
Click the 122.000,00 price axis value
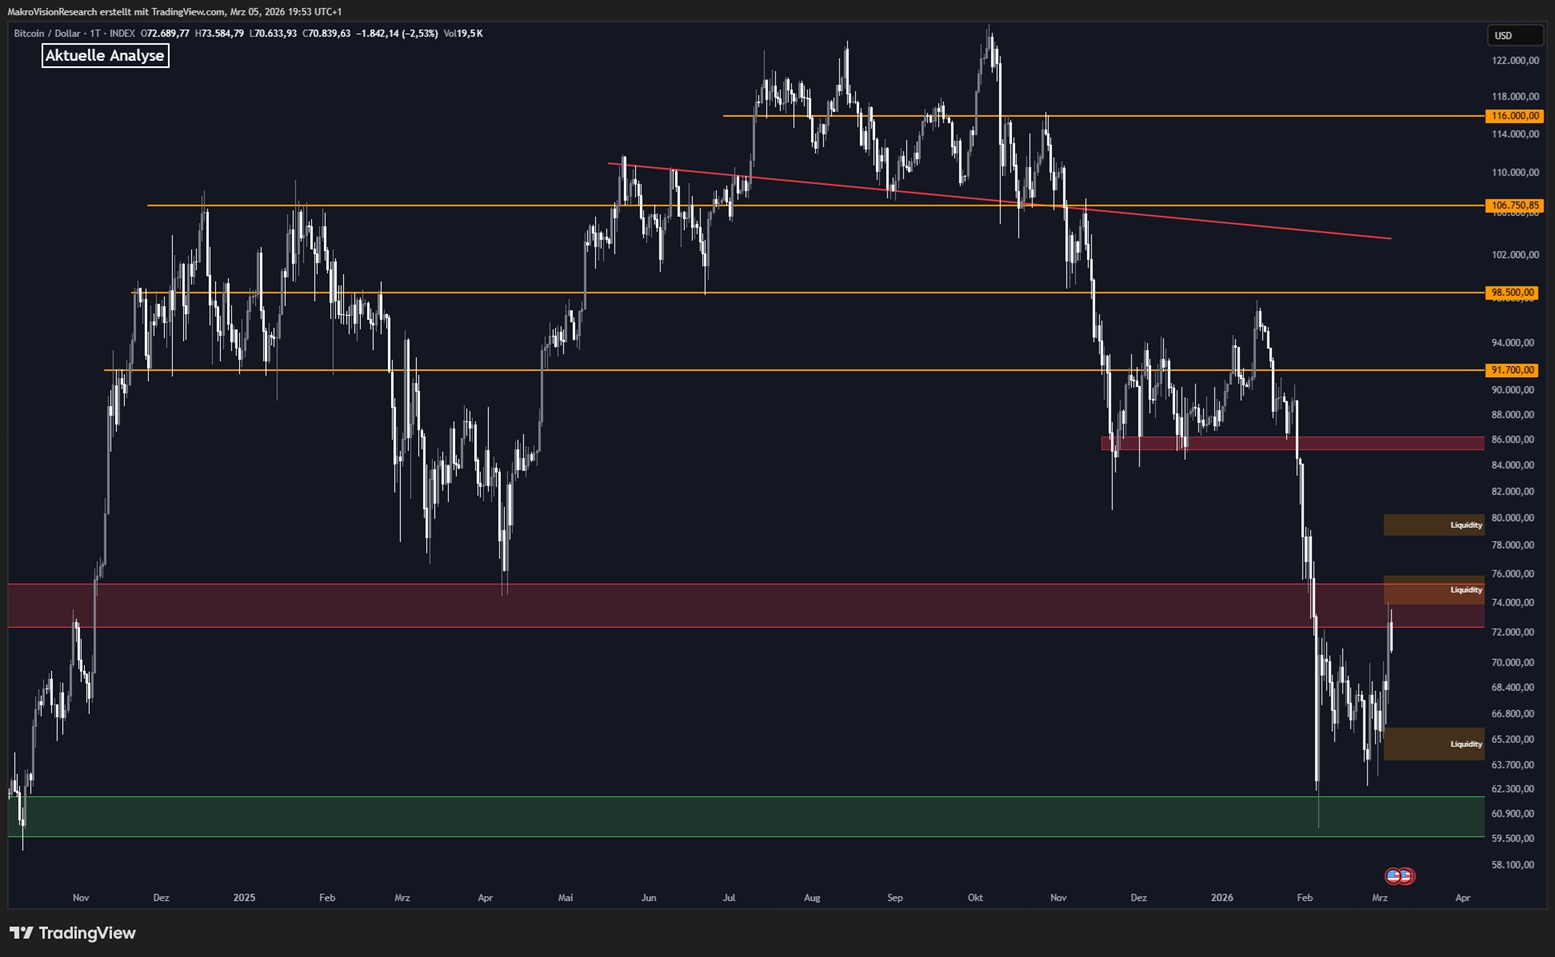click(x=1514, y=61)
